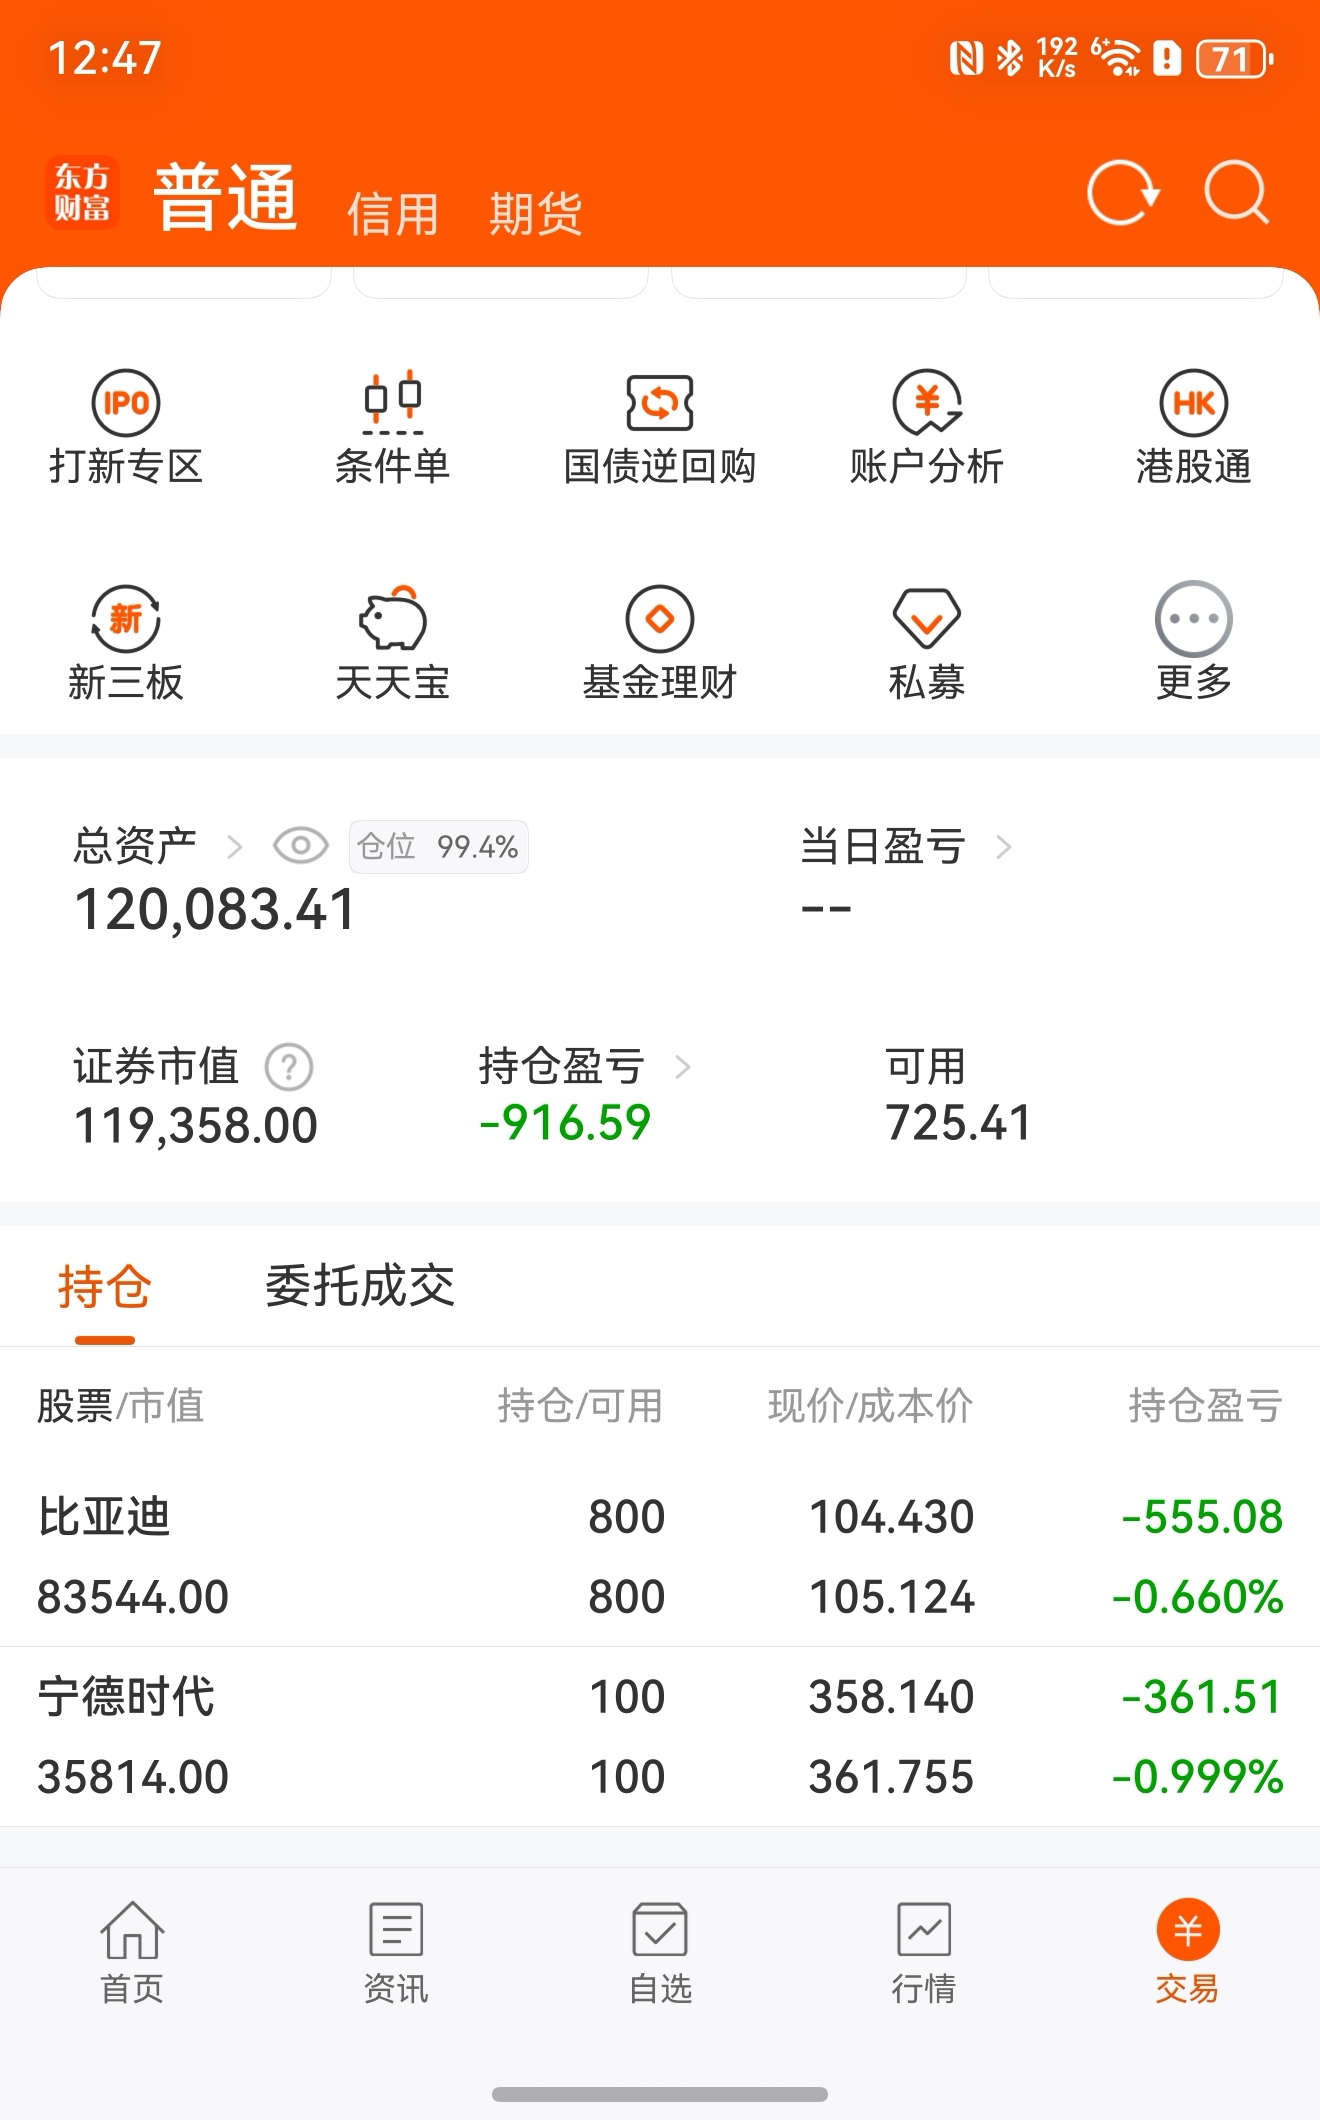
Task: Select the 委托成交 orders tab
Action: point(360,1286)
